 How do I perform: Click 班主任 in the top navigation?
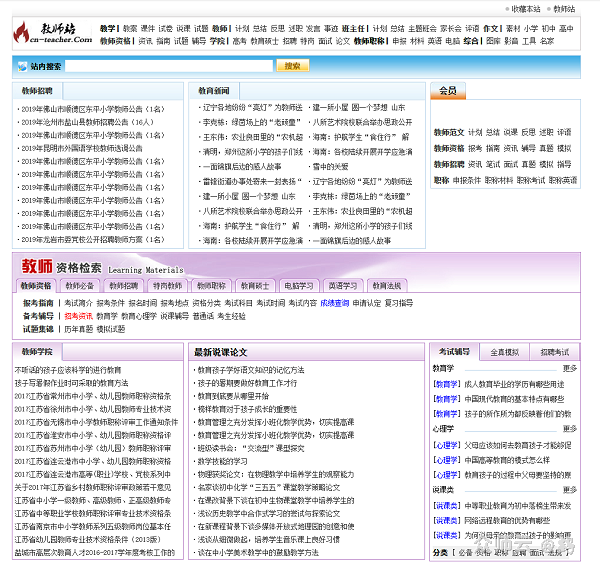354,29
